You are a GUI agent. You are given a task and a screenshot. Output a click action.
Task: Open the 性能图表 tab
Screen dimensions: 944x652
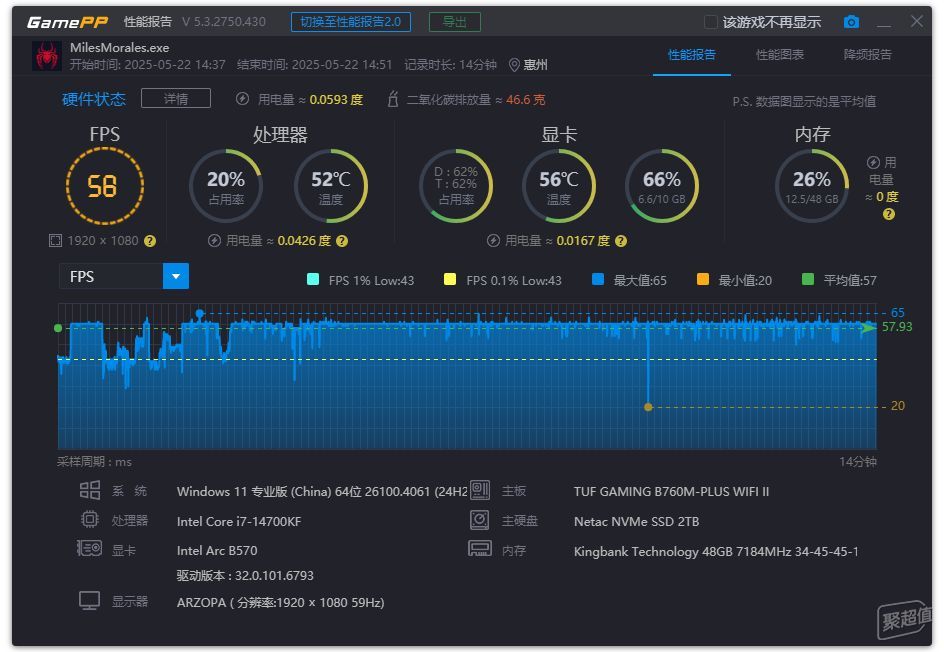click(780, 55)
